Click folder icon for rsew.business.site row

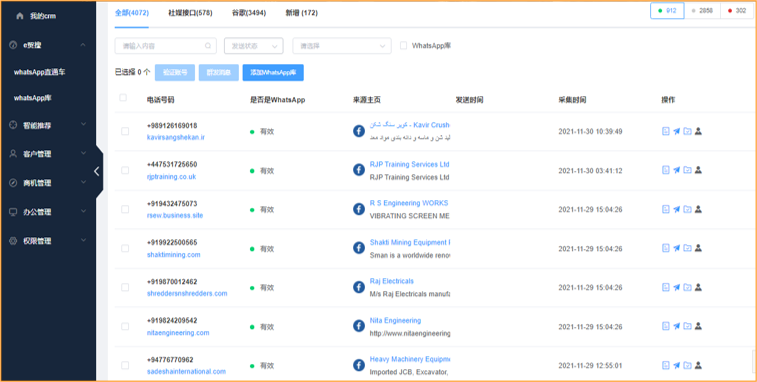[687, 209]
